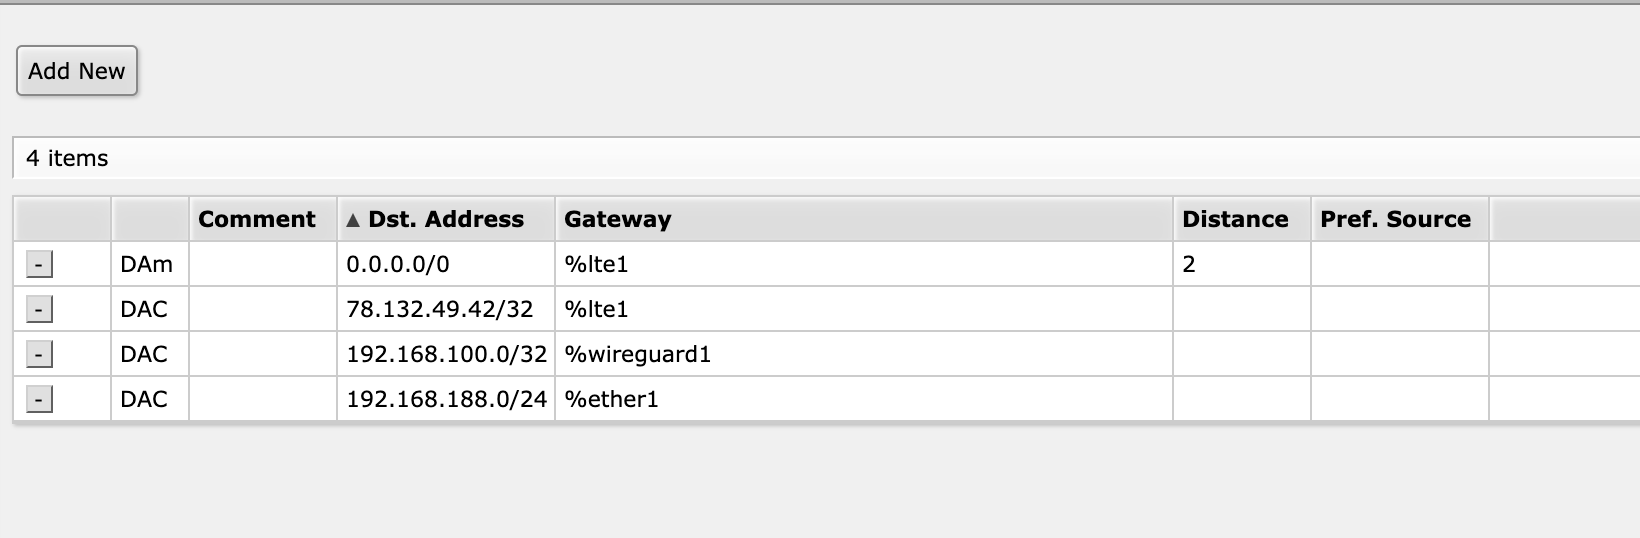Remove the 192.168.100.0/32 route with minus button
Screen dimensions: 1640x538
pyautogui.click(x=38, y=355)
